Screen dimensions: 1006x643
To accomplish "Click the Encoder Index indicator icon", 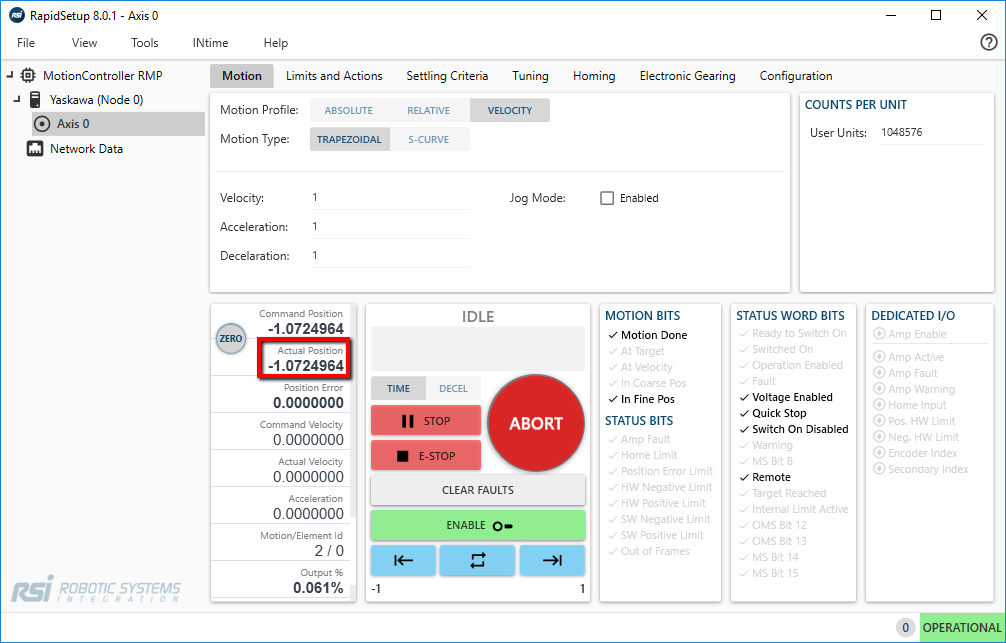I will [x=879, y=453].
